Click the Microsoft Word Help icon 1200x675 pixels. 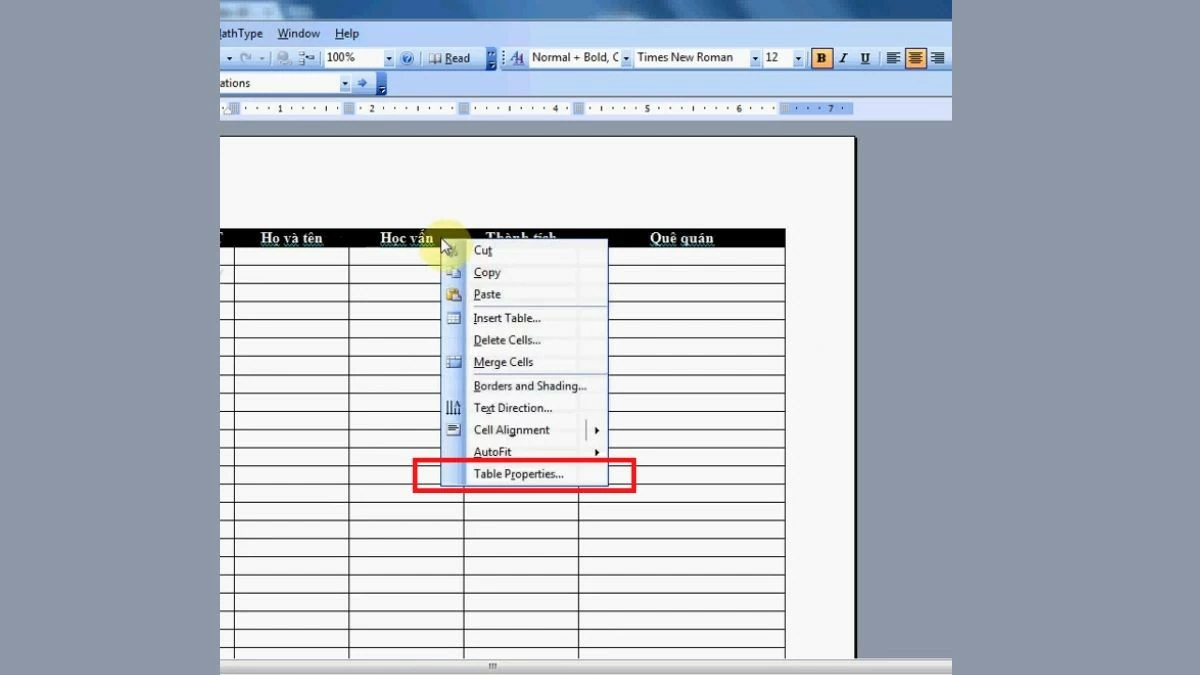click(x=407, y=58)
